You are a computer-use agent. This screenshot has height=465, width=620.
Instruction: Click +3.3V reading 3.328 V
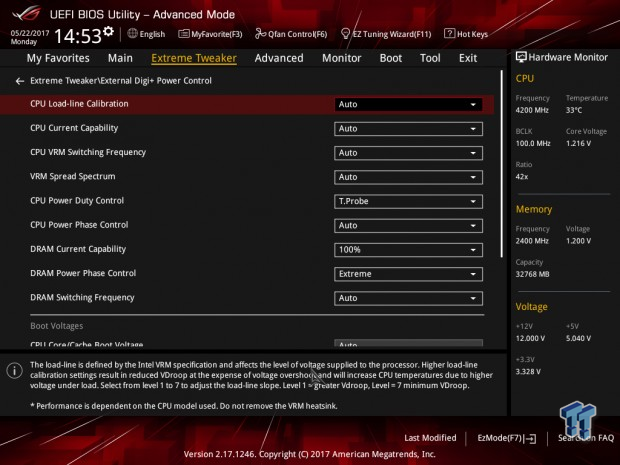[x=528, y=372]
